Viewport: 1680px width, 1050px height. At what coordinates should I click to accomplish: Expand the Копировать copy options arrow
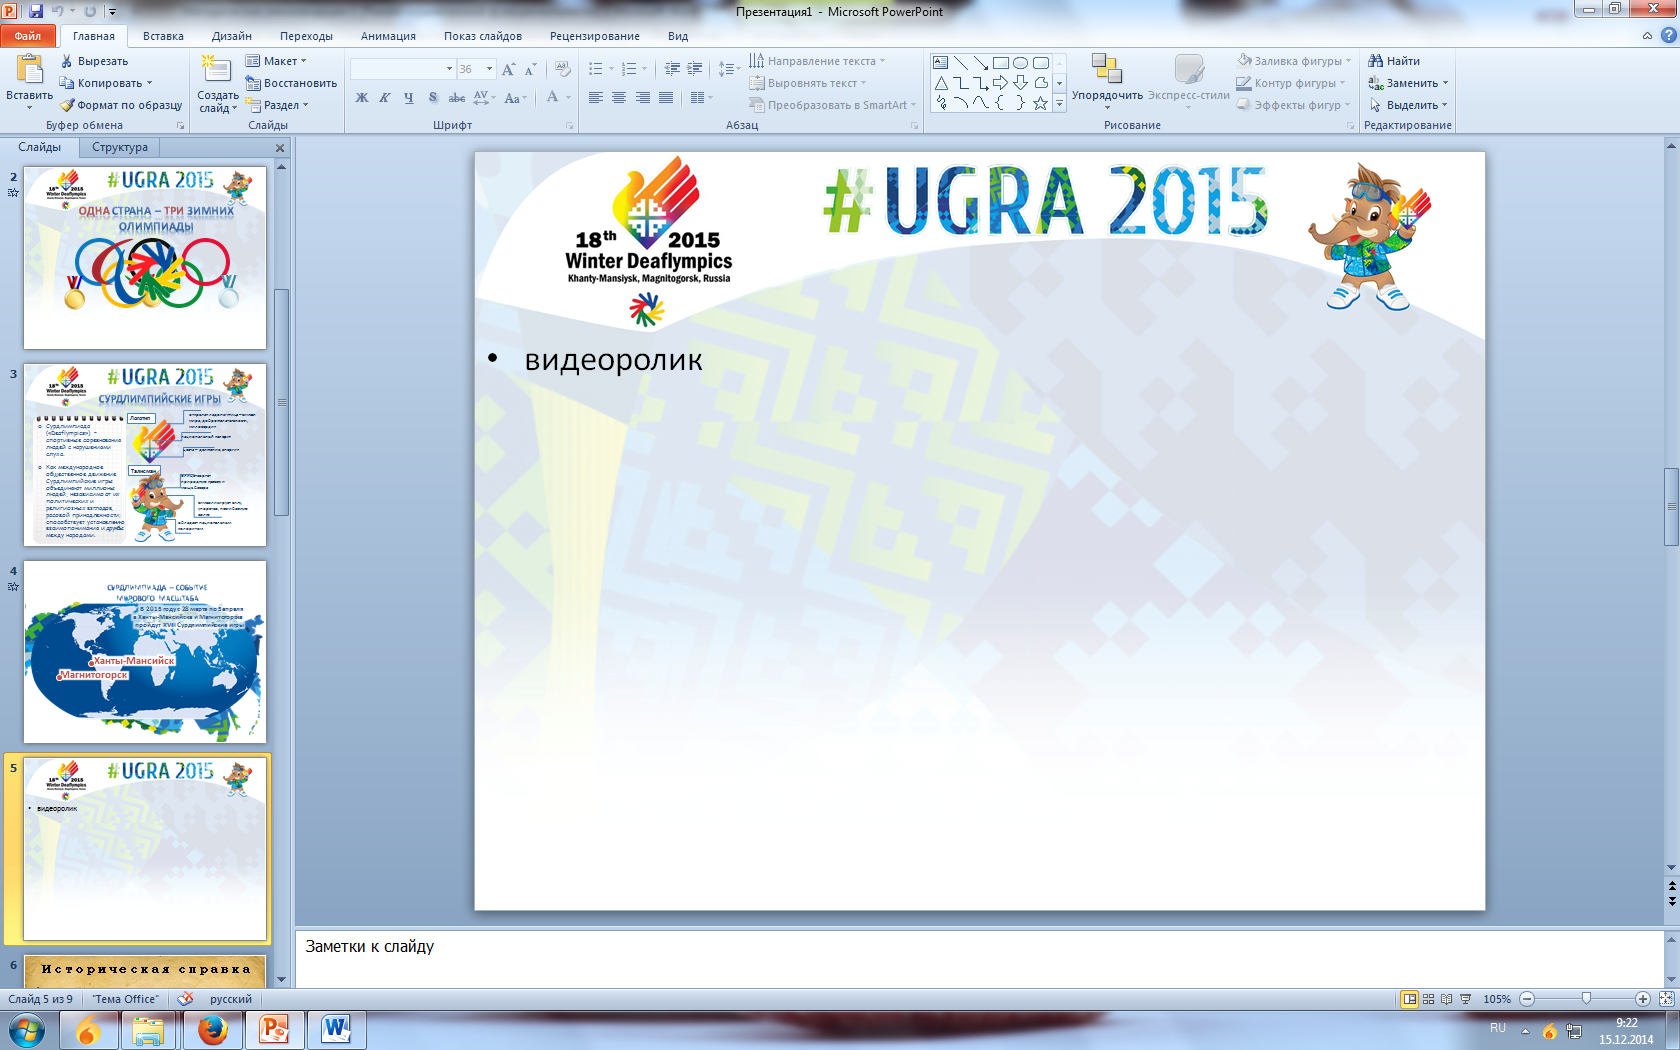click(x=150, y=83)
